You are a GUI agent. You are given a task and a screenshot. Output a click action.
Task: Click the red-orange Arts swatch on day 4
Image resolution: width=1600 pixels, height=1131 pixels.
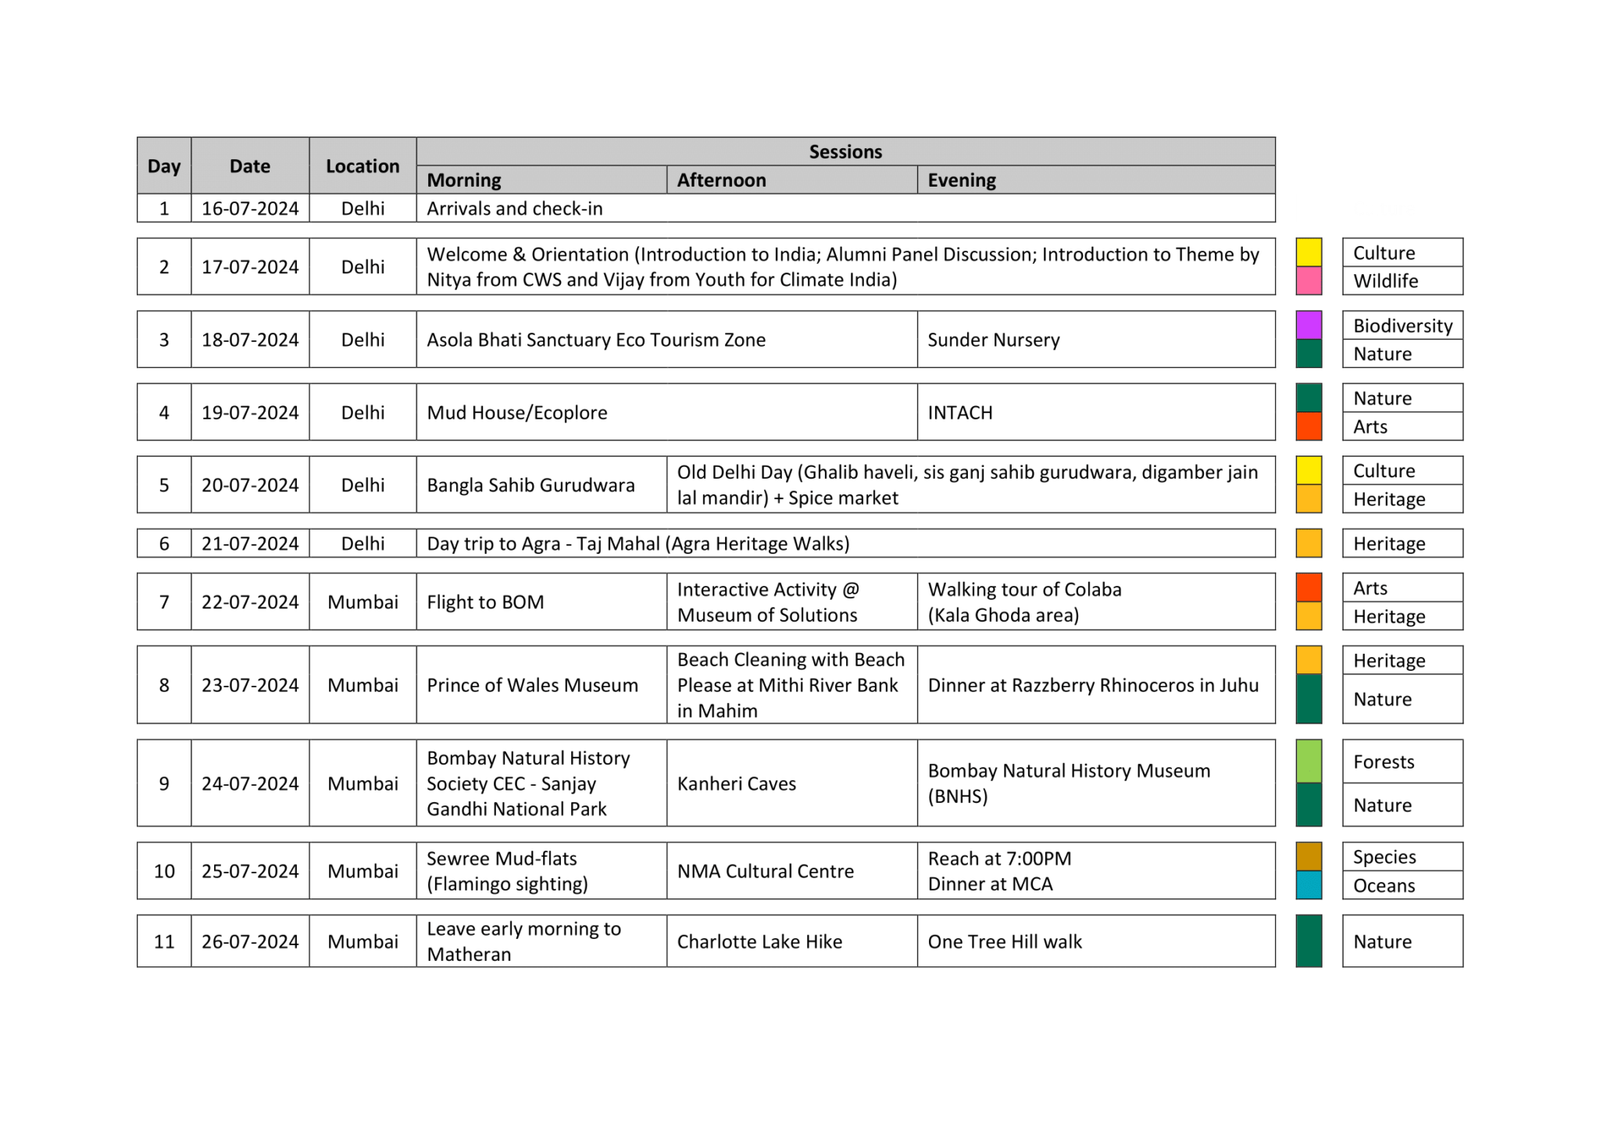point(1309,427)
